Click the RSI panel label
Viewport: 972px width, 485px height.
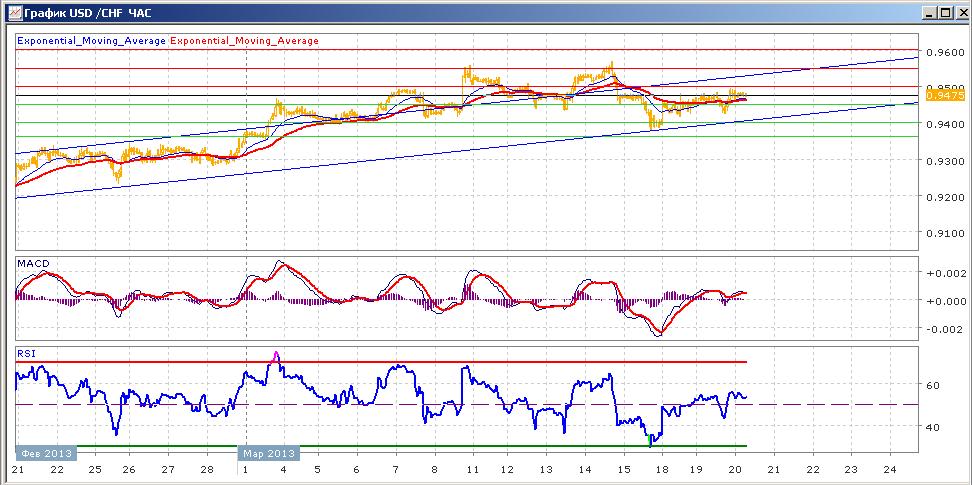25,354
